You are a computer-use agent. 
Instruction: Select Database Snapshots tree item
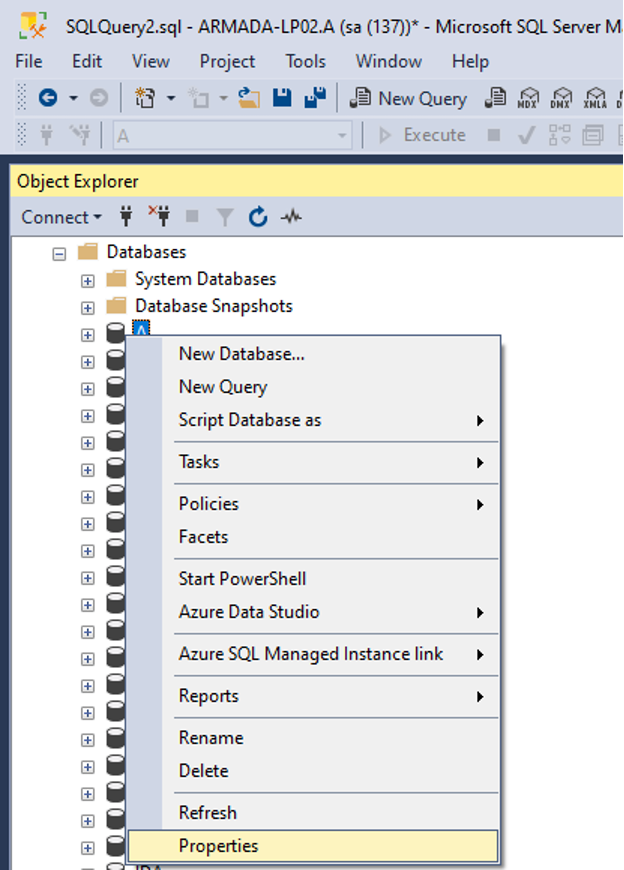pos(214,306)
